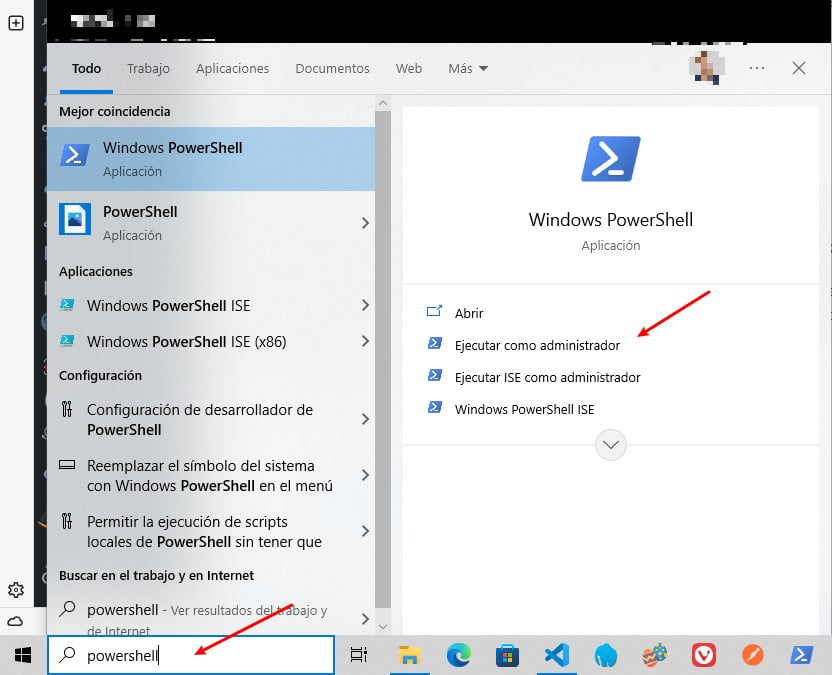Expand Windows PowerShell ISE options arrow
832x675 pixels.
[365, 305]
